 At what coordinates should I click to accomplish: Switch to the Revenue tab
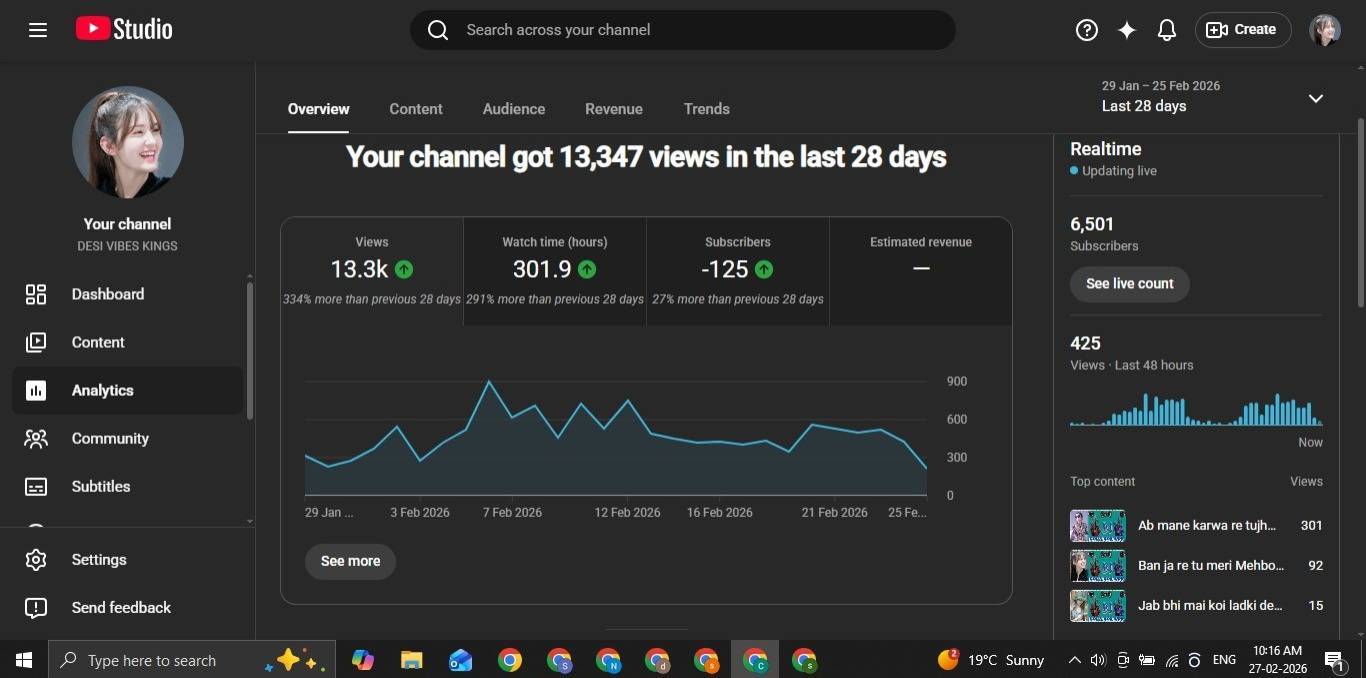pos(614,109)
